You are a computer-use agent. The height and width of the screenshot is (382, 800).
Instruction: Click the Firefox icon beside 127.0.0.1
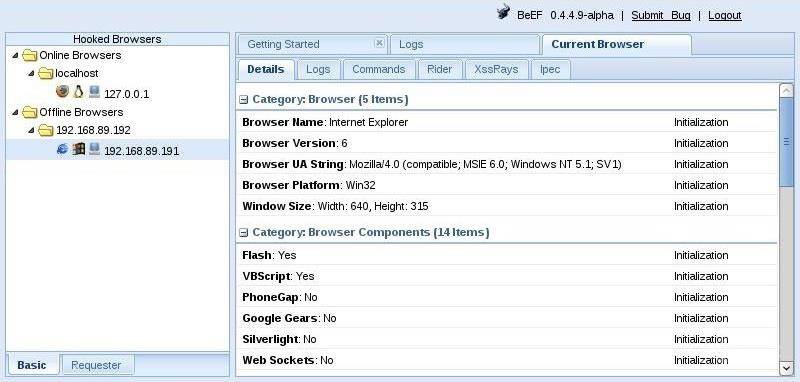pyautogui.click(x=62, y=91)
